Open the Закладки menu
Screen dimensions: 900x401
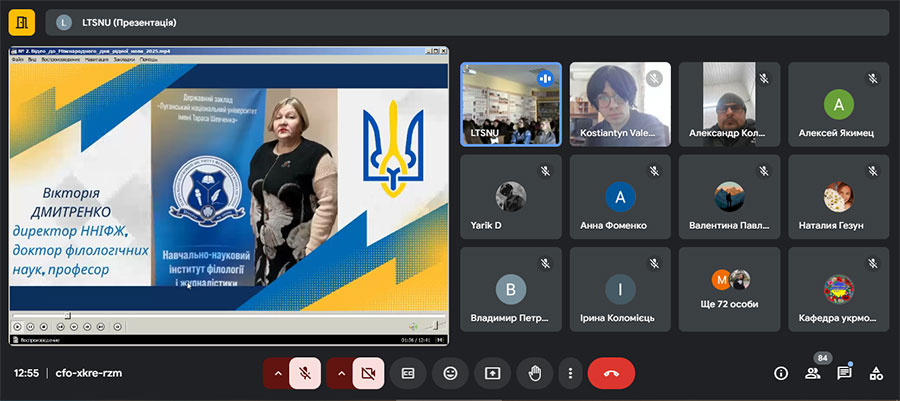click(x=124, y=59)
